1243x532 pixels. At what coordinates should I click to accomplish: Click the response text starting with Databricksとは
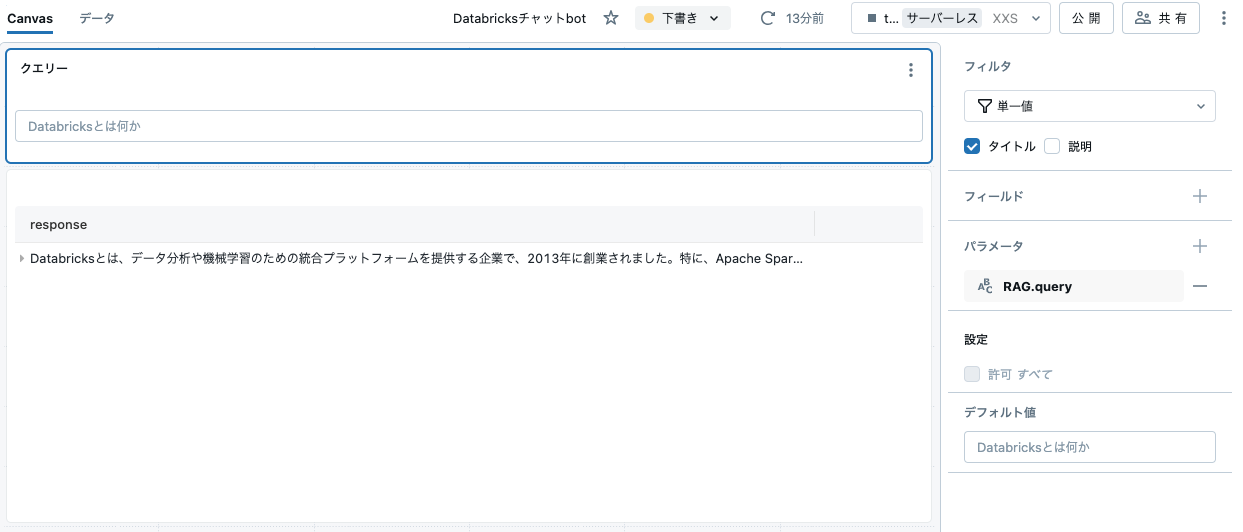416,258
